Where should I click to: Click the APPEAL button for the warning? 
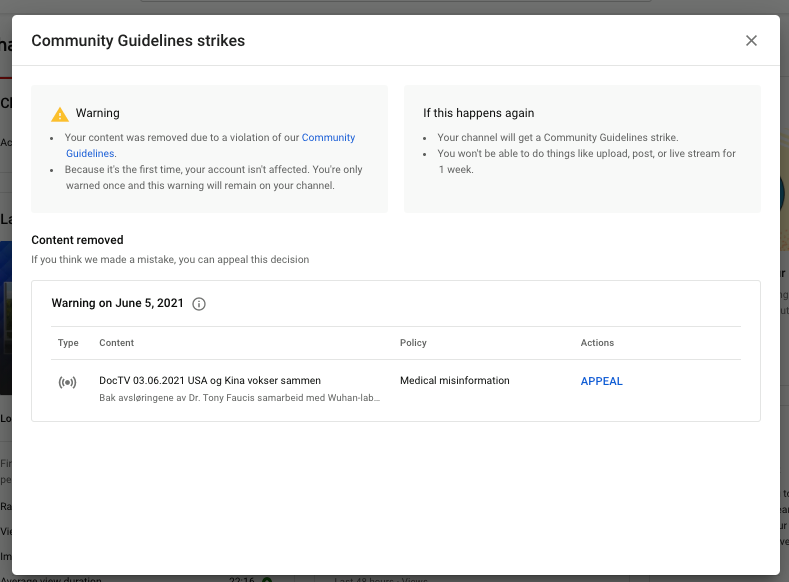[601, 381]
